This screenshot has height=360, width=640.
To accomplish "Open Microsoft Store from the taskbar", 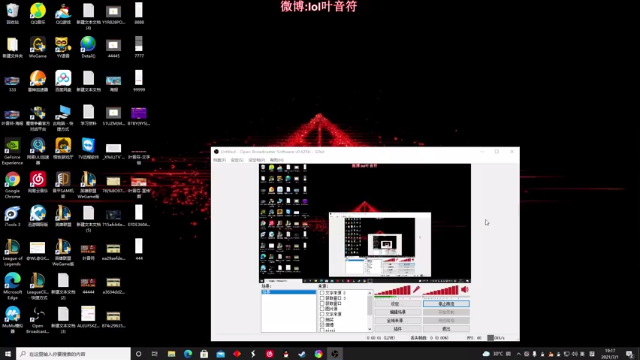I will click(204, 354).
